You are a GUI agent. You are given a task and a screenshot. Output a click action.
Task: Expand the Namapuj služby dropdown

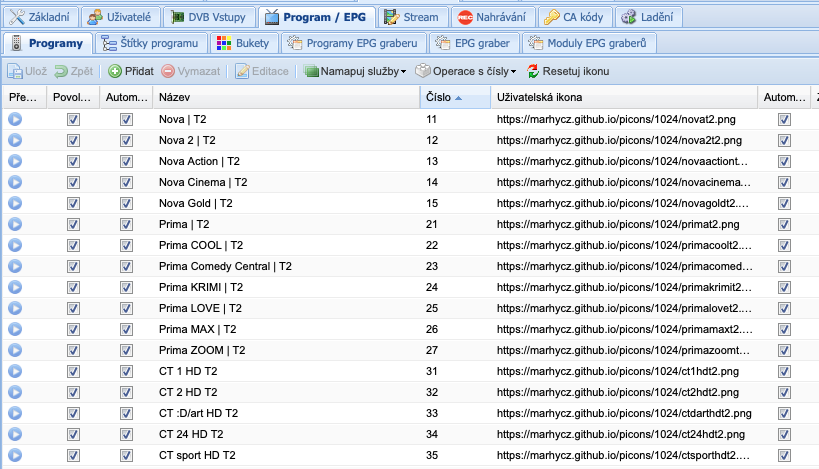coord(355,72)
